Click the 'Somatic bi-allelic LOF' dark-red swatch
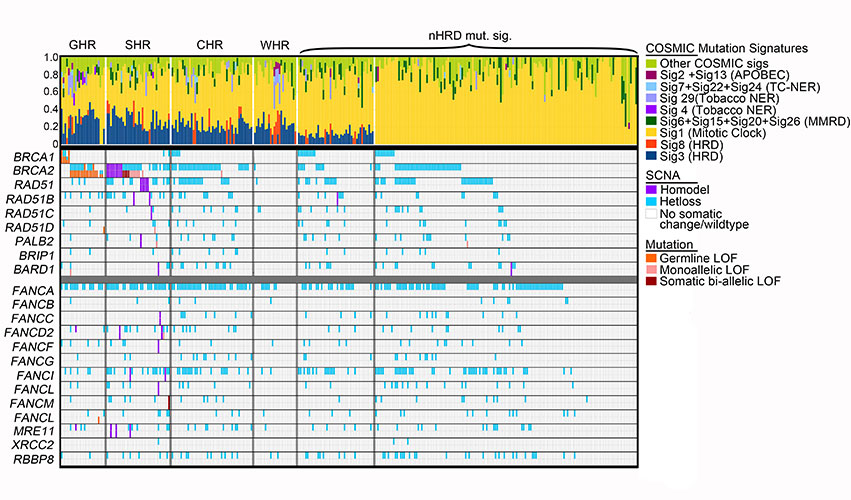 [651, 281]
